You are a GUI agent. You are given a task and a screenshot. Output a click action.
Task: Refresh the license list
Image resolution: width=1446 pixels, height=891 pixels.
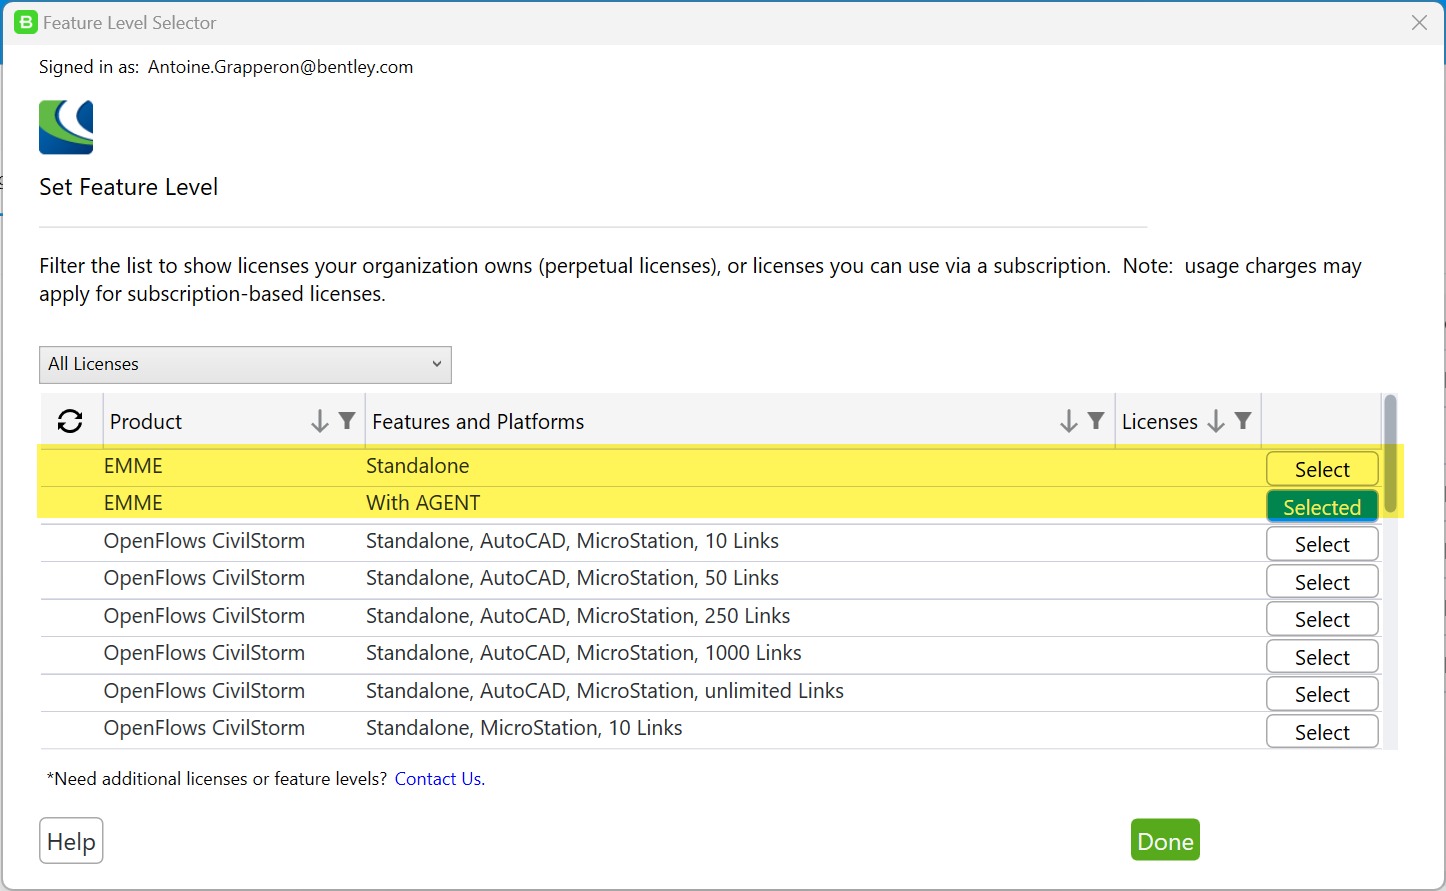(70, 421)
